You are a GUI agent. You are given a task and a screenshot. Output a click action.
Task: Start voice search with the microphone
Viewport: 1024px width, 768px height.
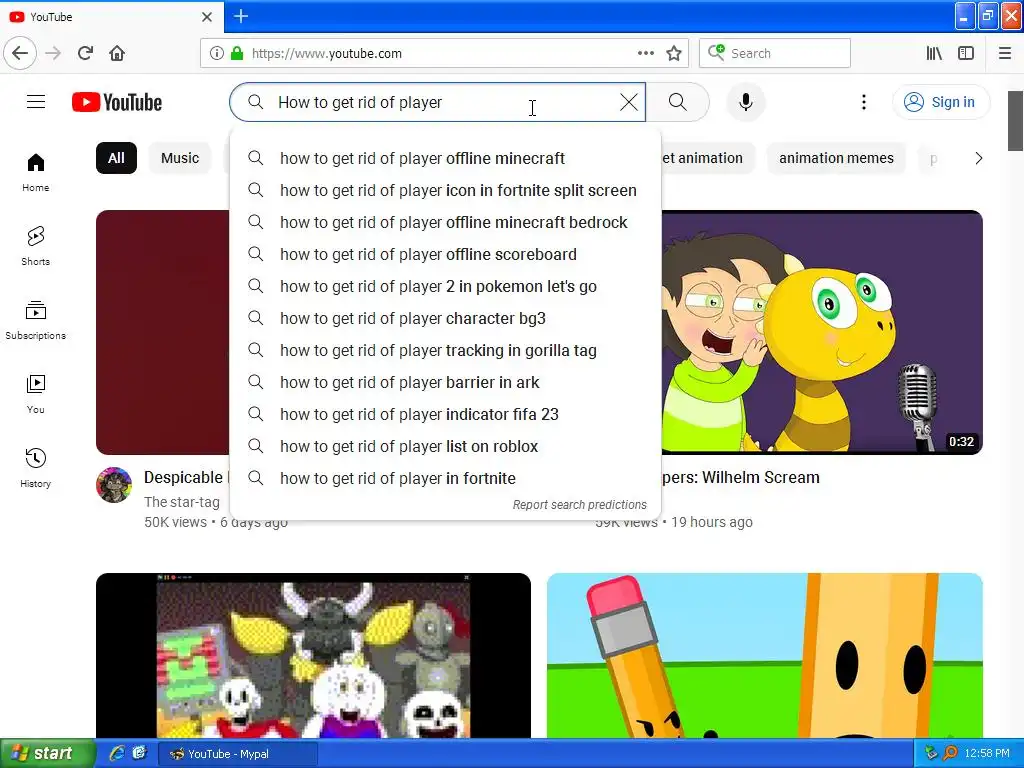pos(746,102)
